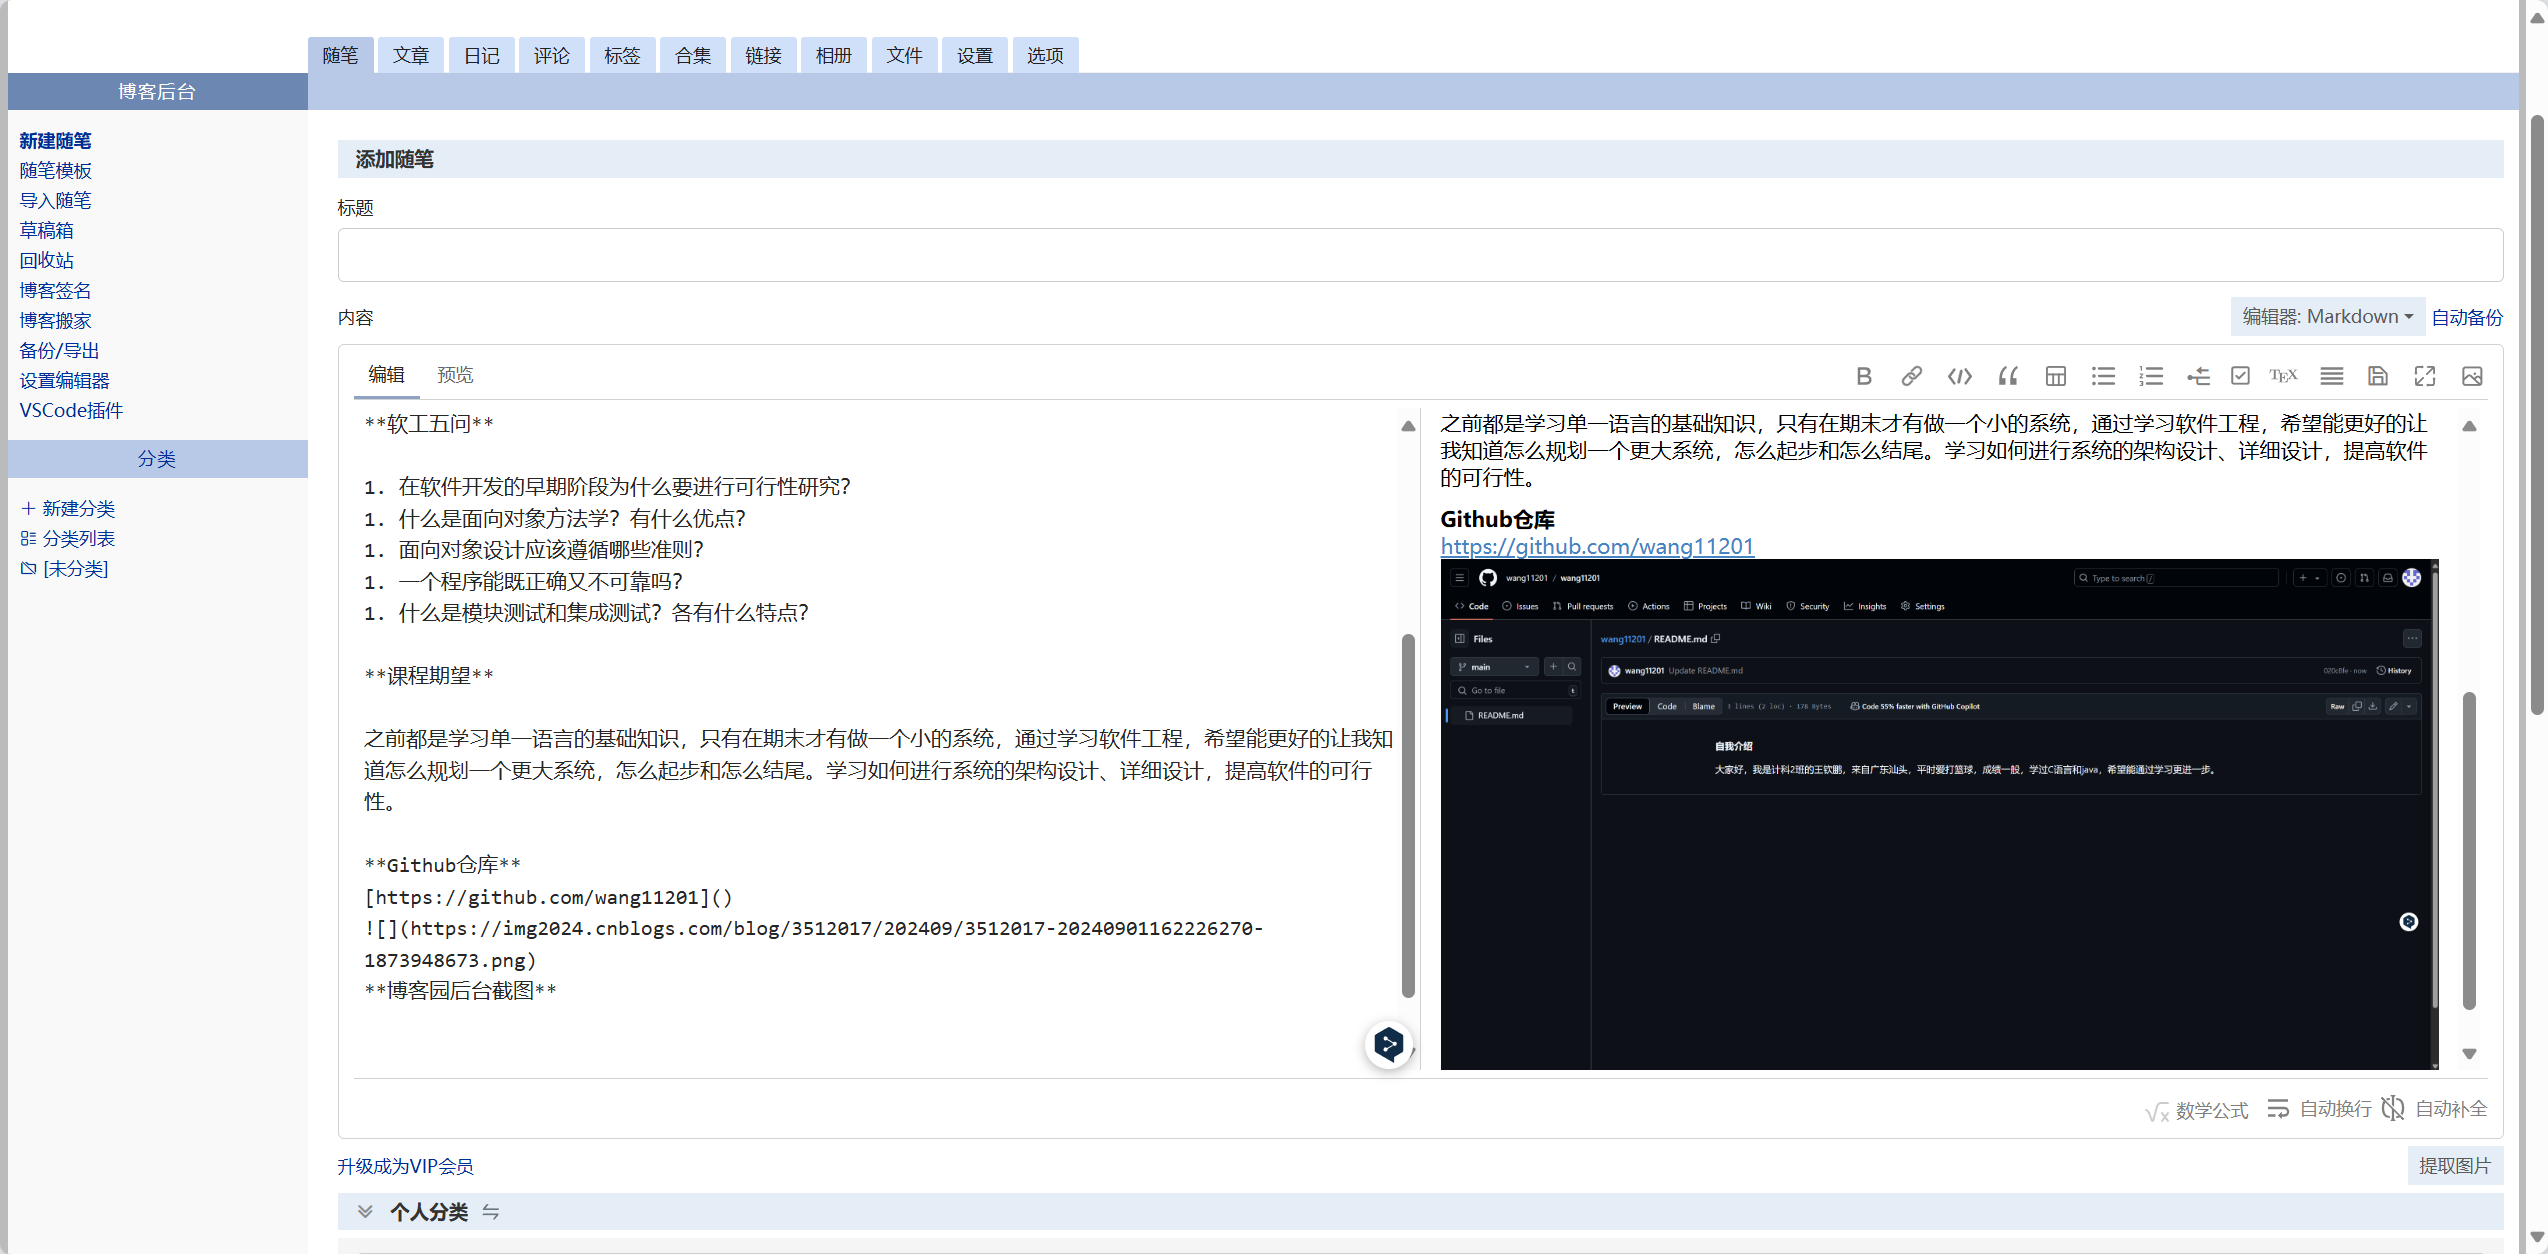Click the save draft floppy icon
Image resolution: width=2548 pixels, height=1254 pixels.
tap(2377, 376)
